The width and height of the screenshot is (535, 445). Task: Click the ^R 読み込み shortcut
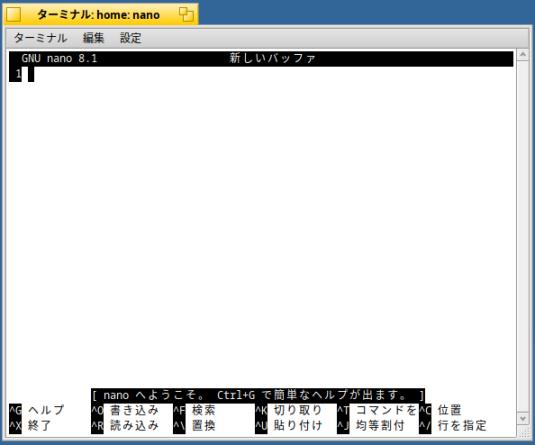[125, 426]
